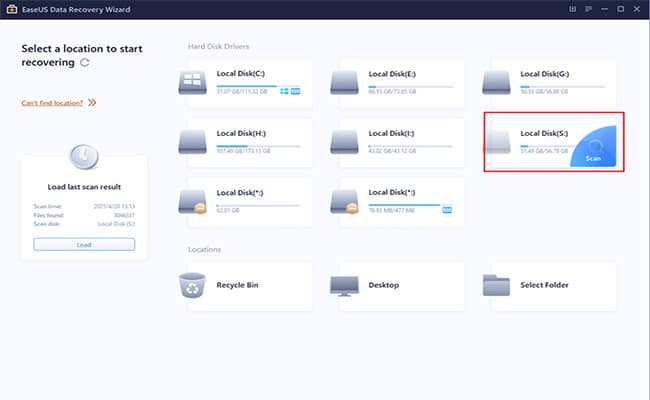Image resolution: width=650 pixels, height=400 pixels.
Task: Select the Local Disk(H:) label
Action: pyautogui.click(x=241, y=133)
